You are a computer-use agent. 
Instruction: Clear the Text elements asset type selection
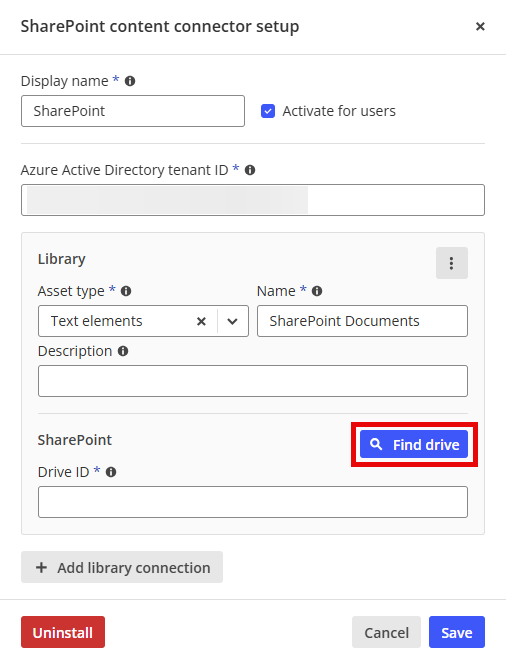click(x=202, y=321)
